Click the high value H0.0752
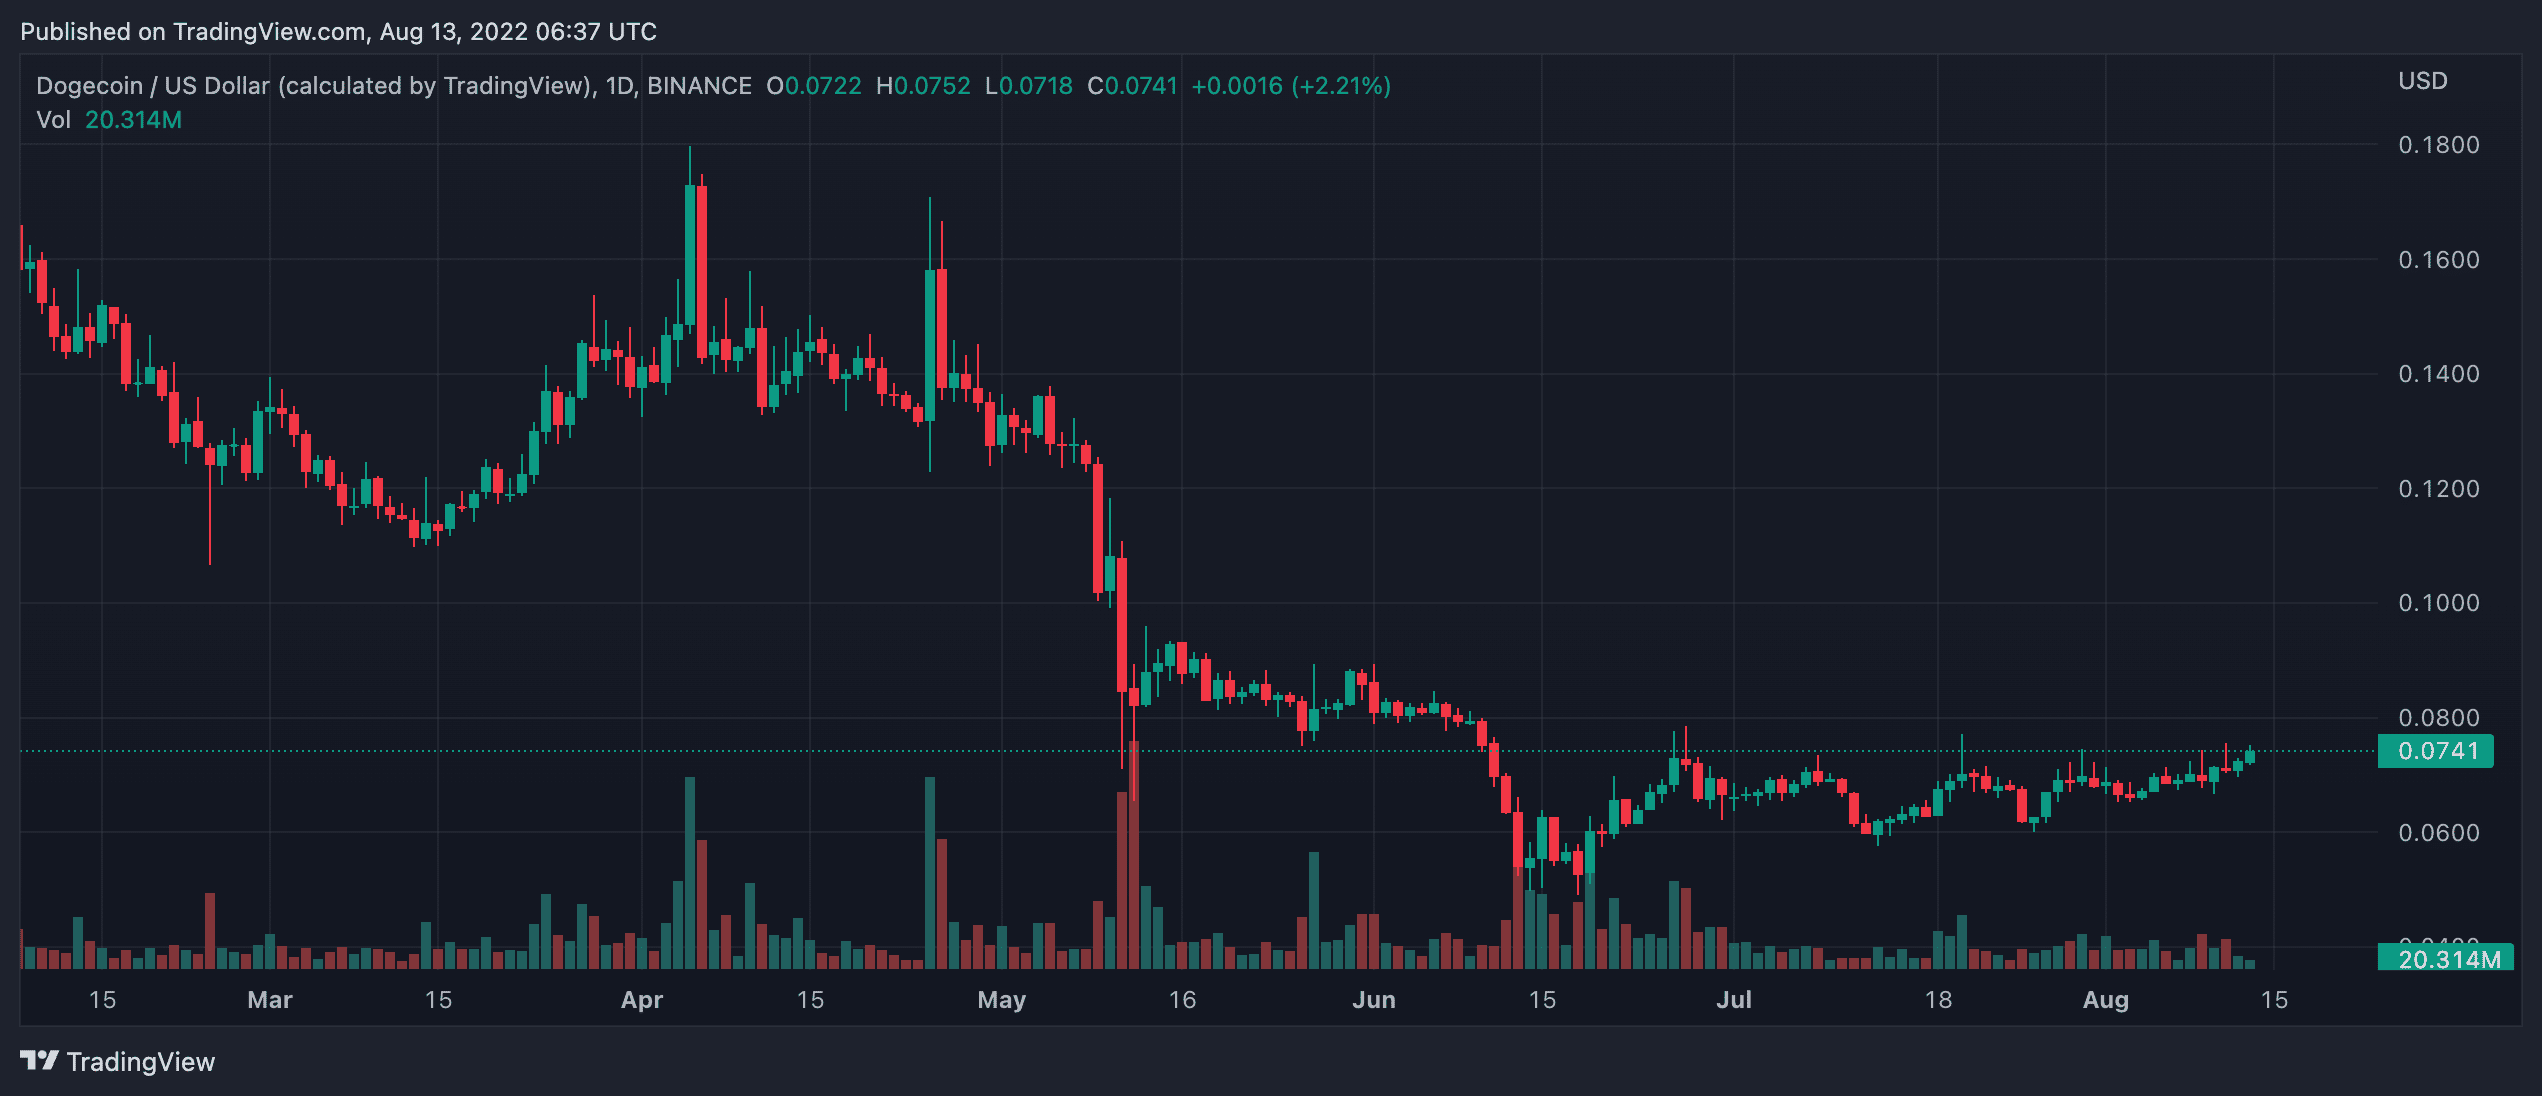This screenshot has height=1096, width=2542. pyautogui.click(x=923, y=86)
